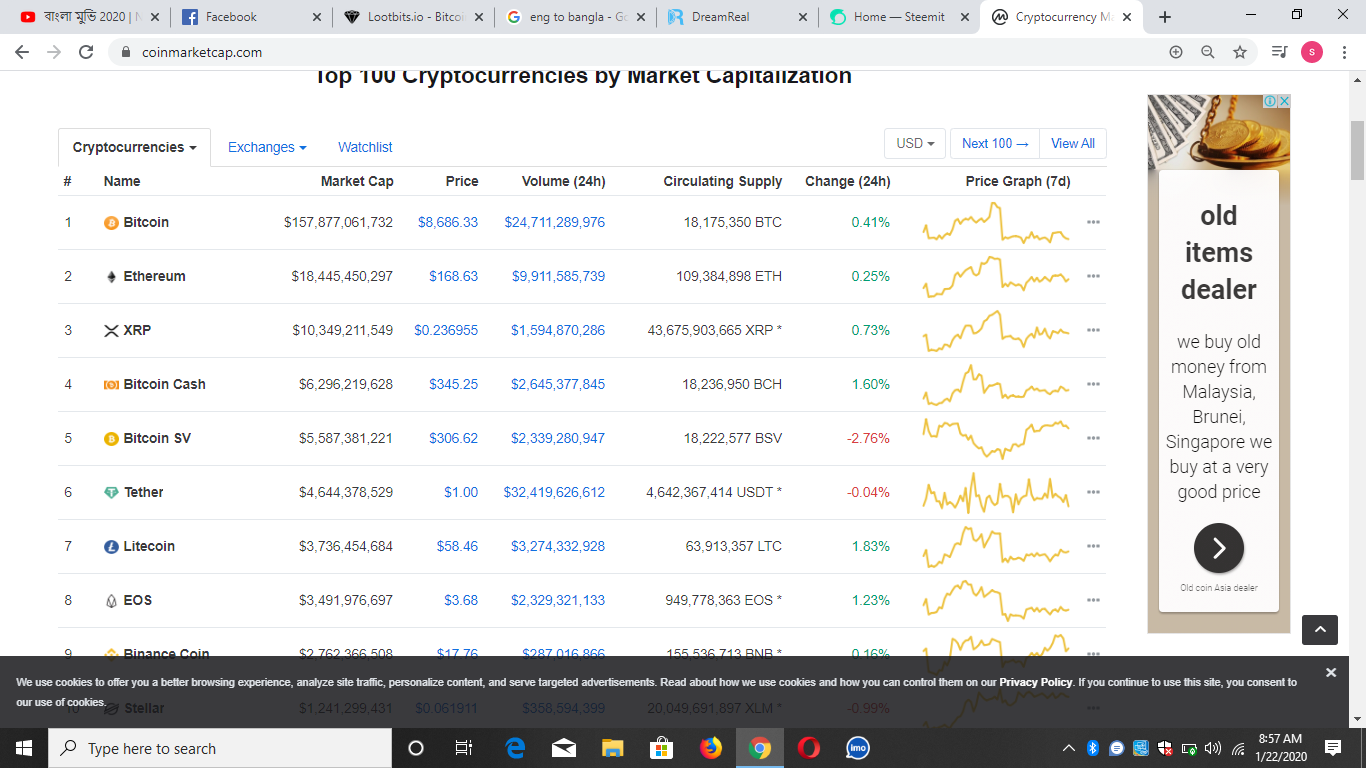Click the scroll-to-top arrow button
Image resolution: width=1366 pixels, height=768 pixels.
1319,630
